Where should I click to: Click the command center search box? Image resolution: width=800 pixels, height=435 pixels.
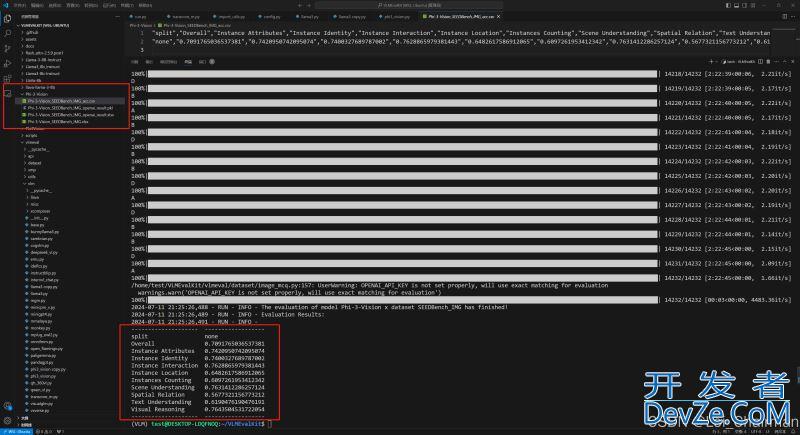pos(409,5)
